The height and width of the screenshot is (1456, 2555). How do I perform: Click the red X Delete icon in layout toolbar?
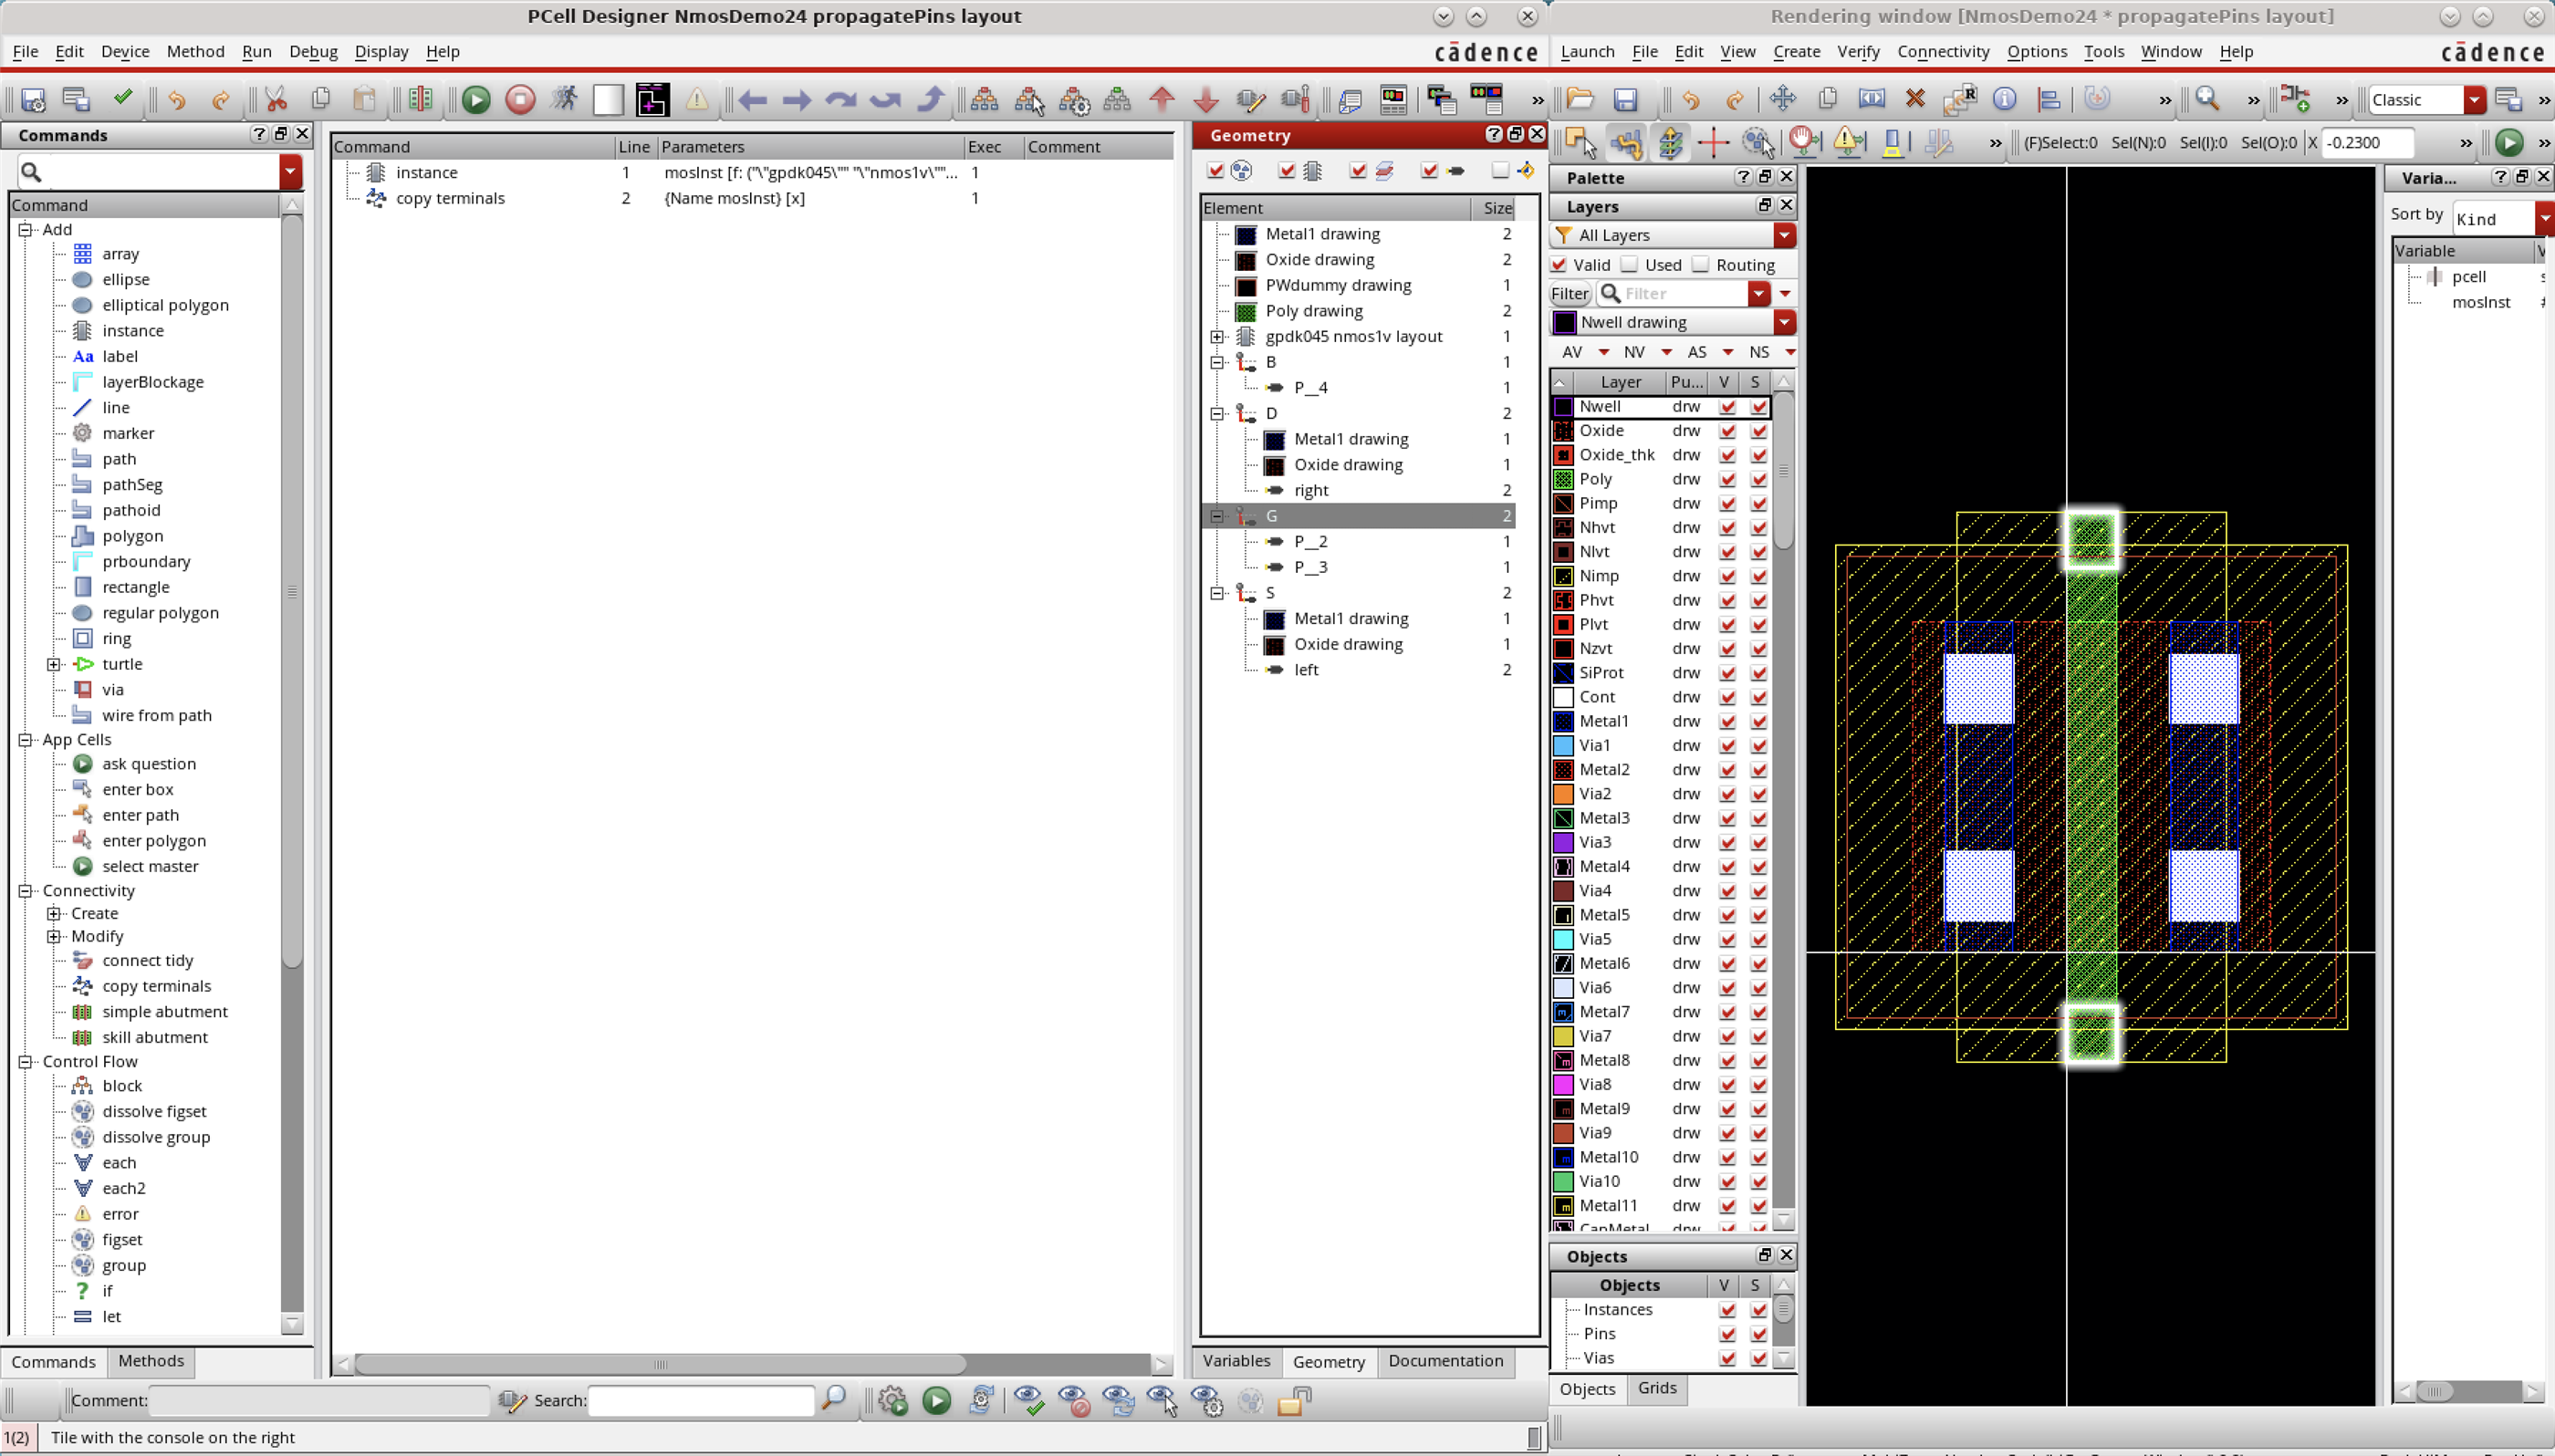coord(1914,99)
